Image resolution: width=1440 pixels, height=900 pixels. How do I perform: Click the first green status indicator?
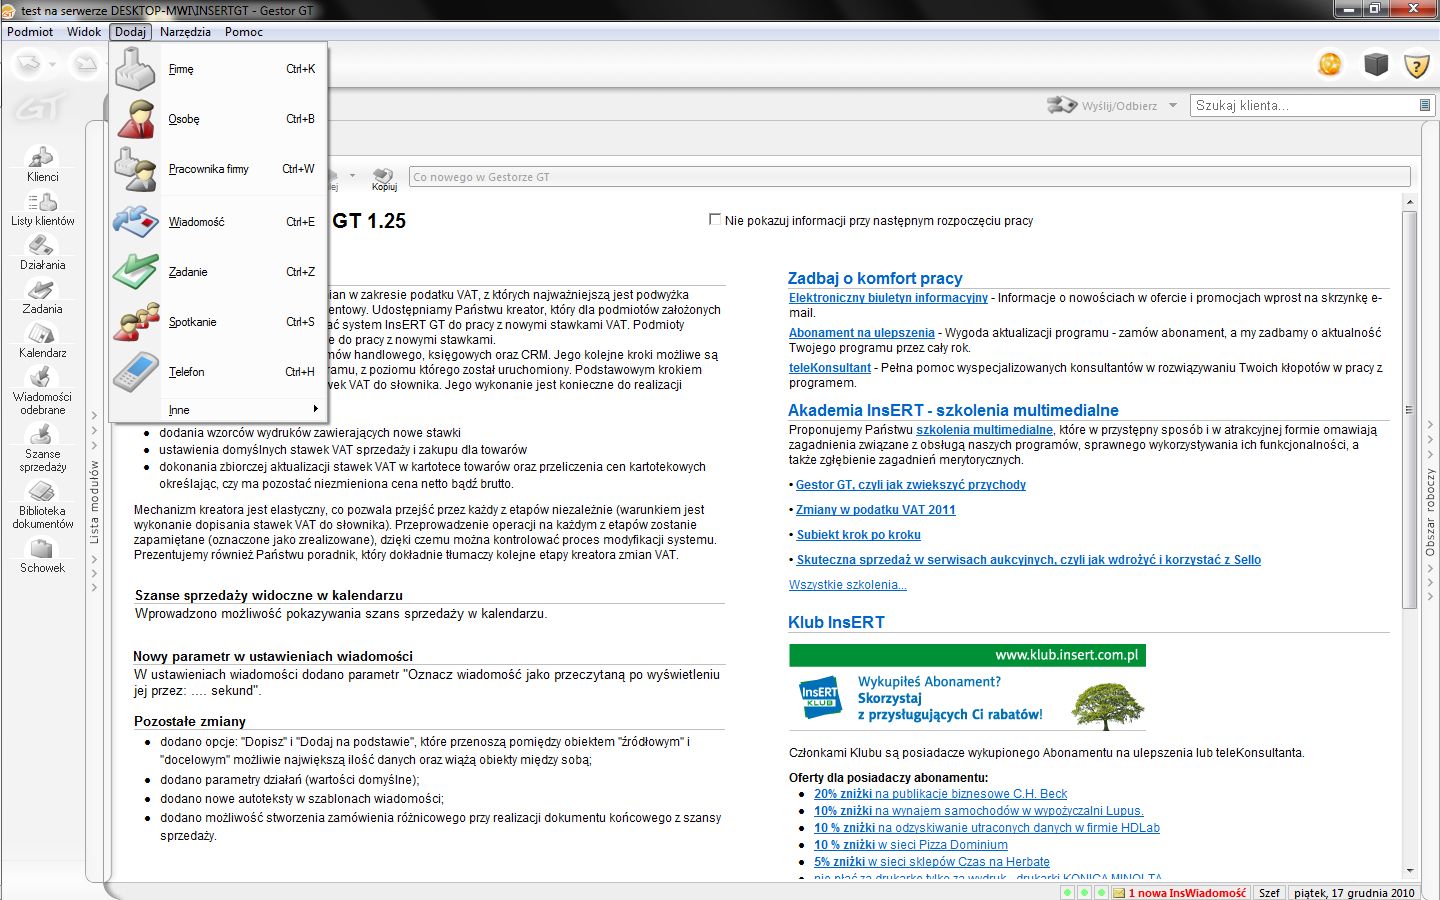click(x=1067, y=892)
